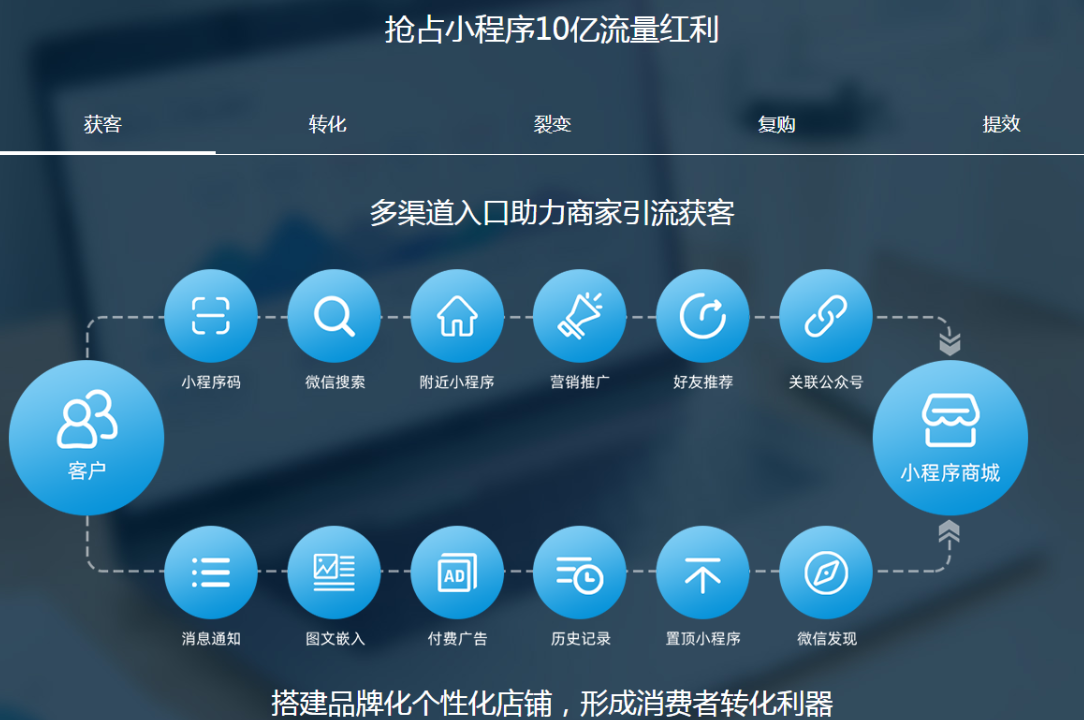
Task: Select the 历史记录 clock list icon
Action: (x=580, y=572)
